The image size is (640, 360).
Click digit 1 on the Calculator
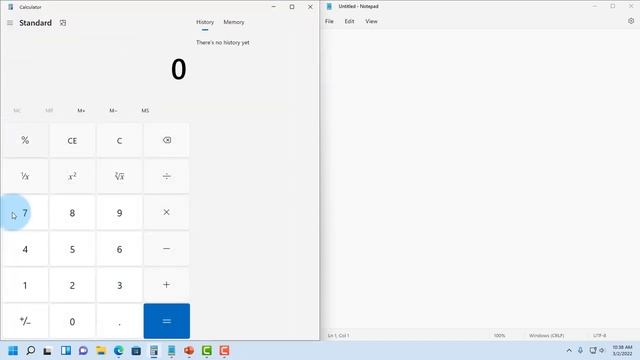[25, 285]
